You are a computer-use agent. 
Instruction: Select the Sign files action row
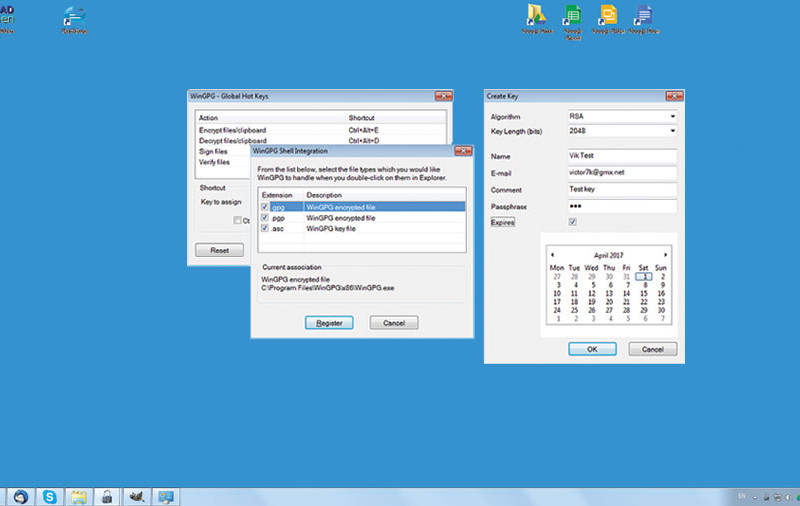click(x=223, y=151)
